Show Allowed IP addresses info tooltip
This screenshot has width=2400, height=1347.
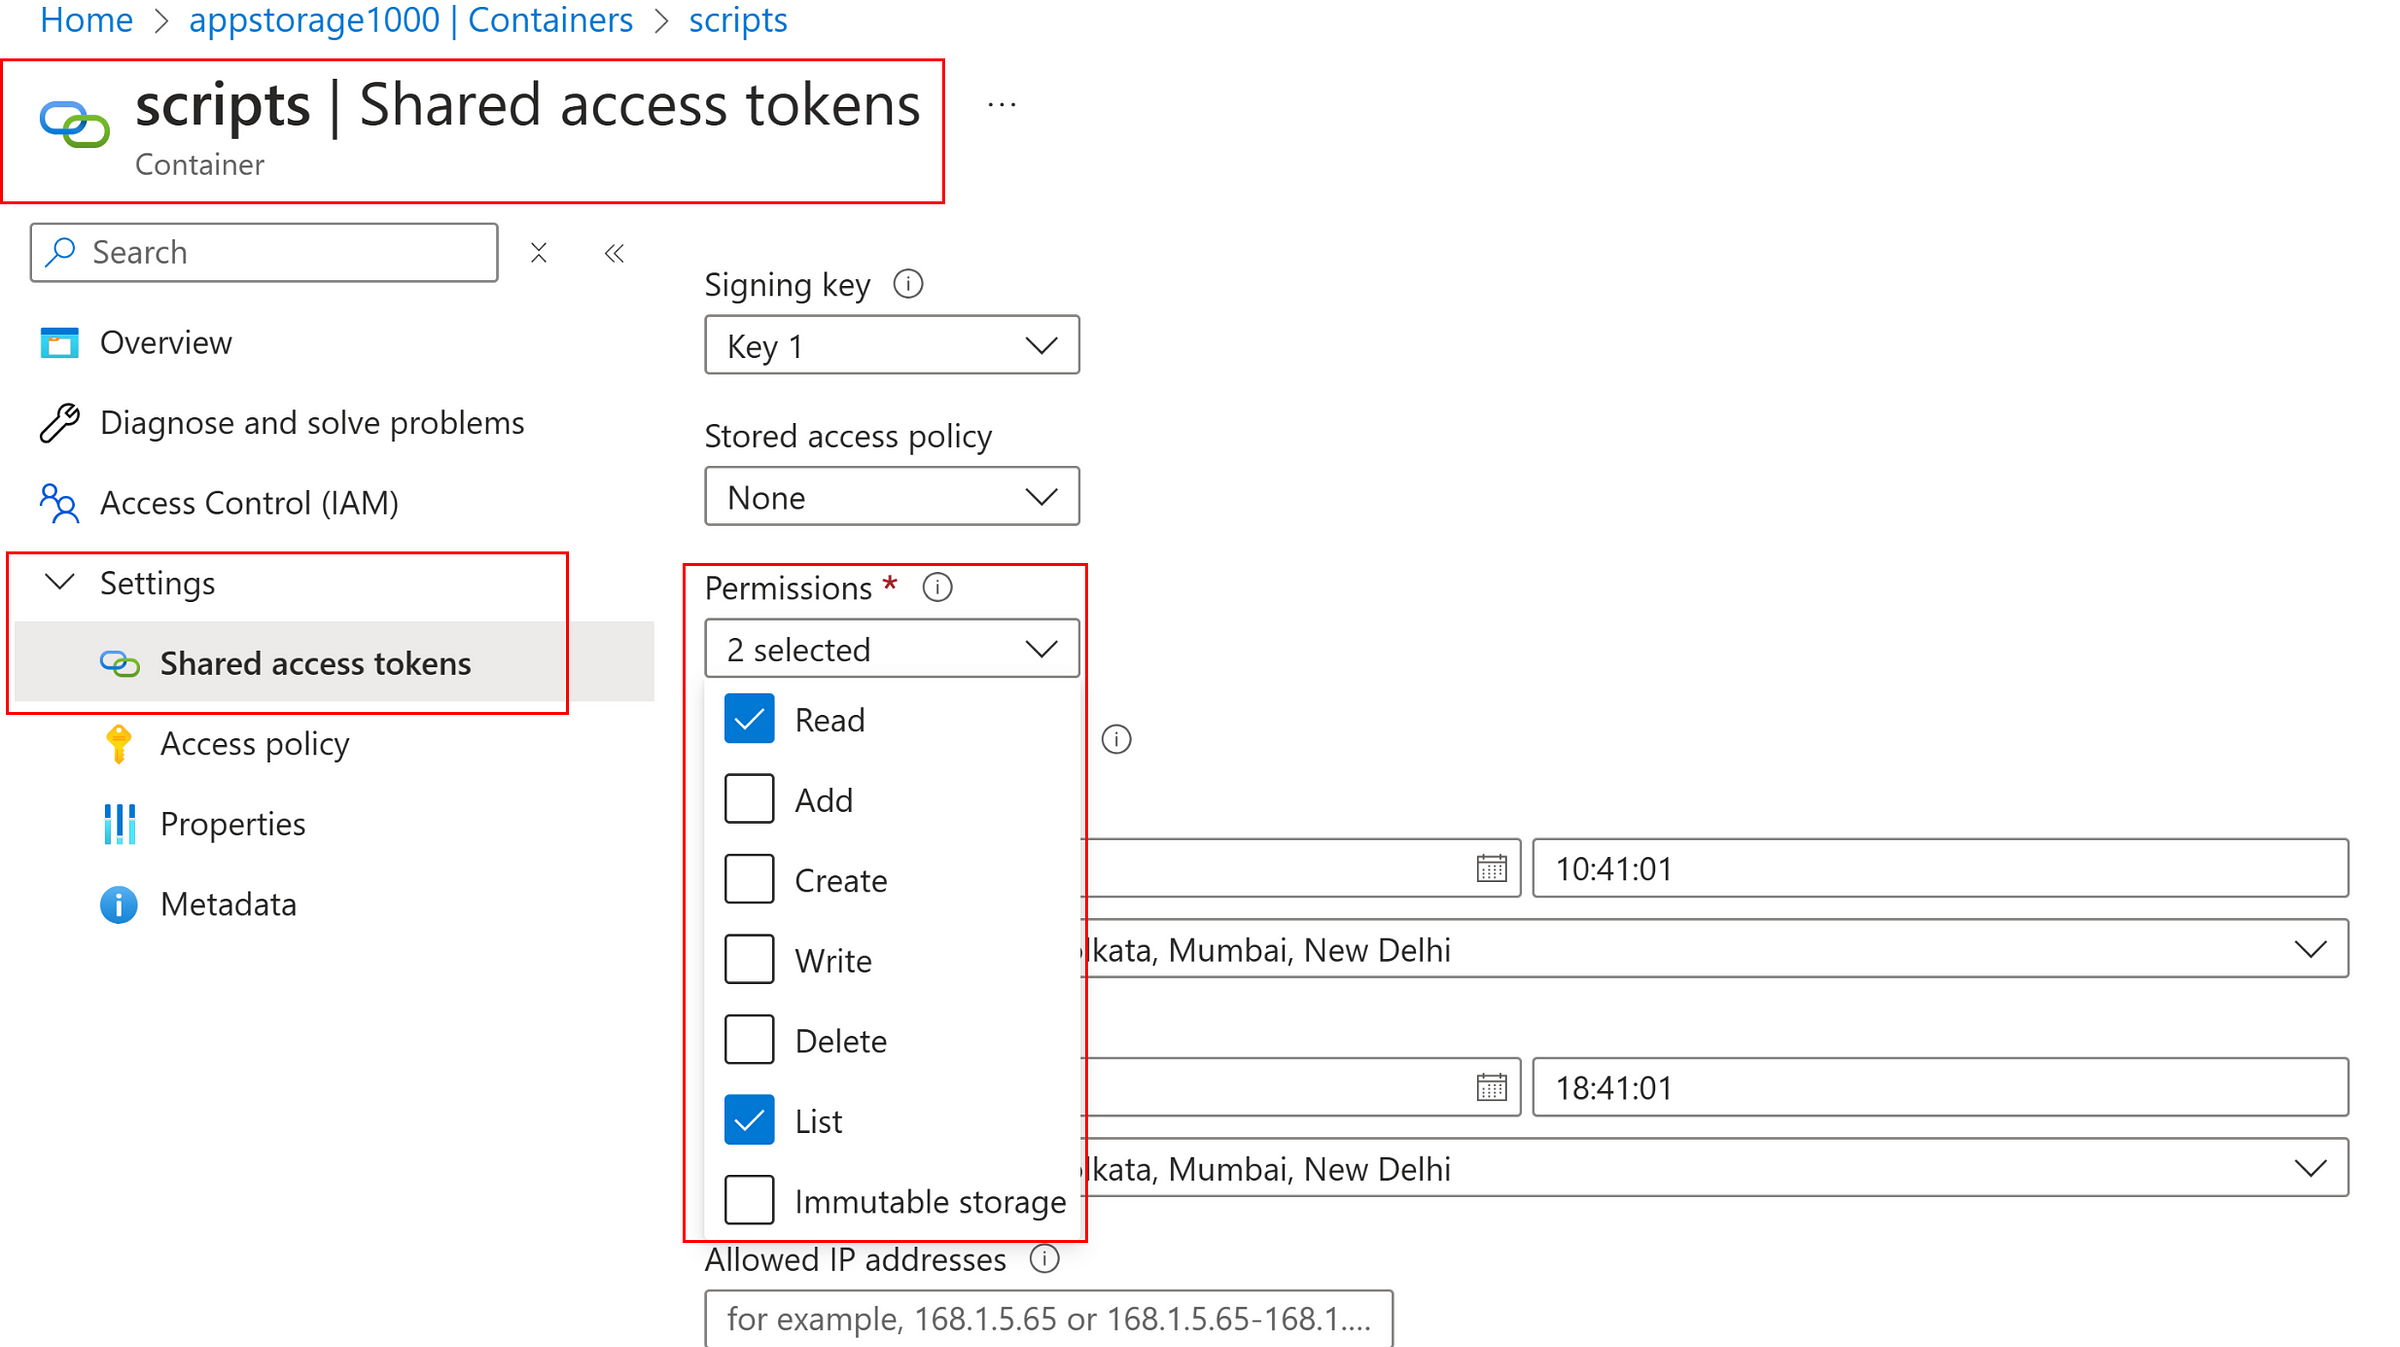[1044, 1258]
